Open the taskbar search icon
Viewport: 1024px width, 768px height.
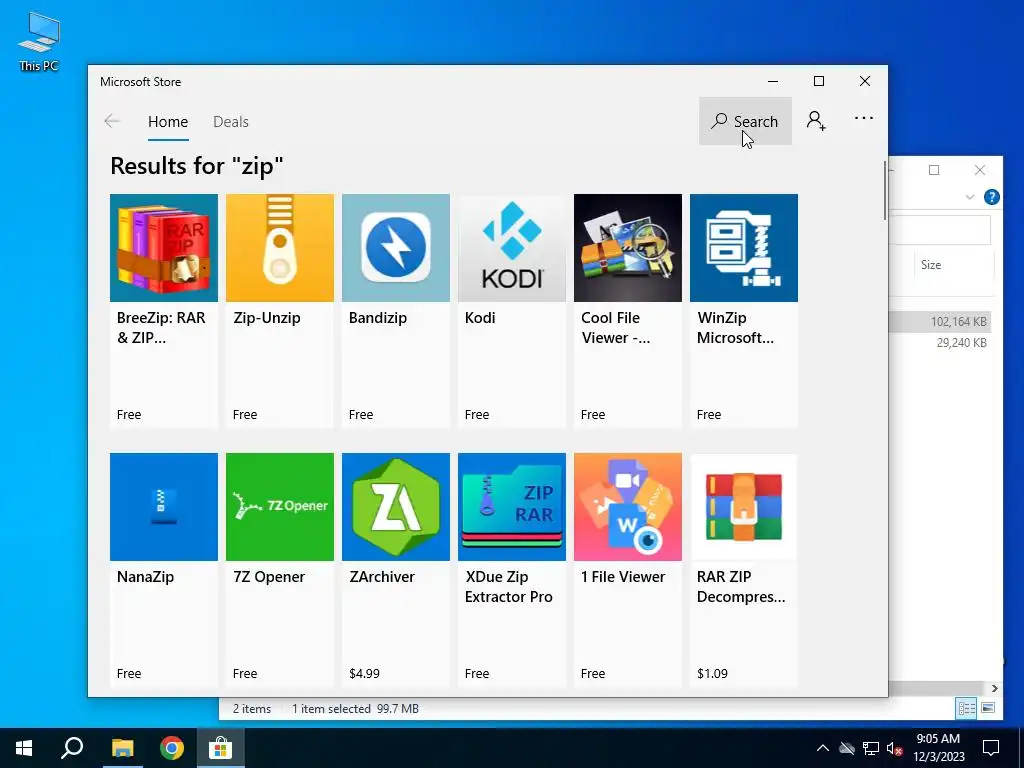pos(72,748)
